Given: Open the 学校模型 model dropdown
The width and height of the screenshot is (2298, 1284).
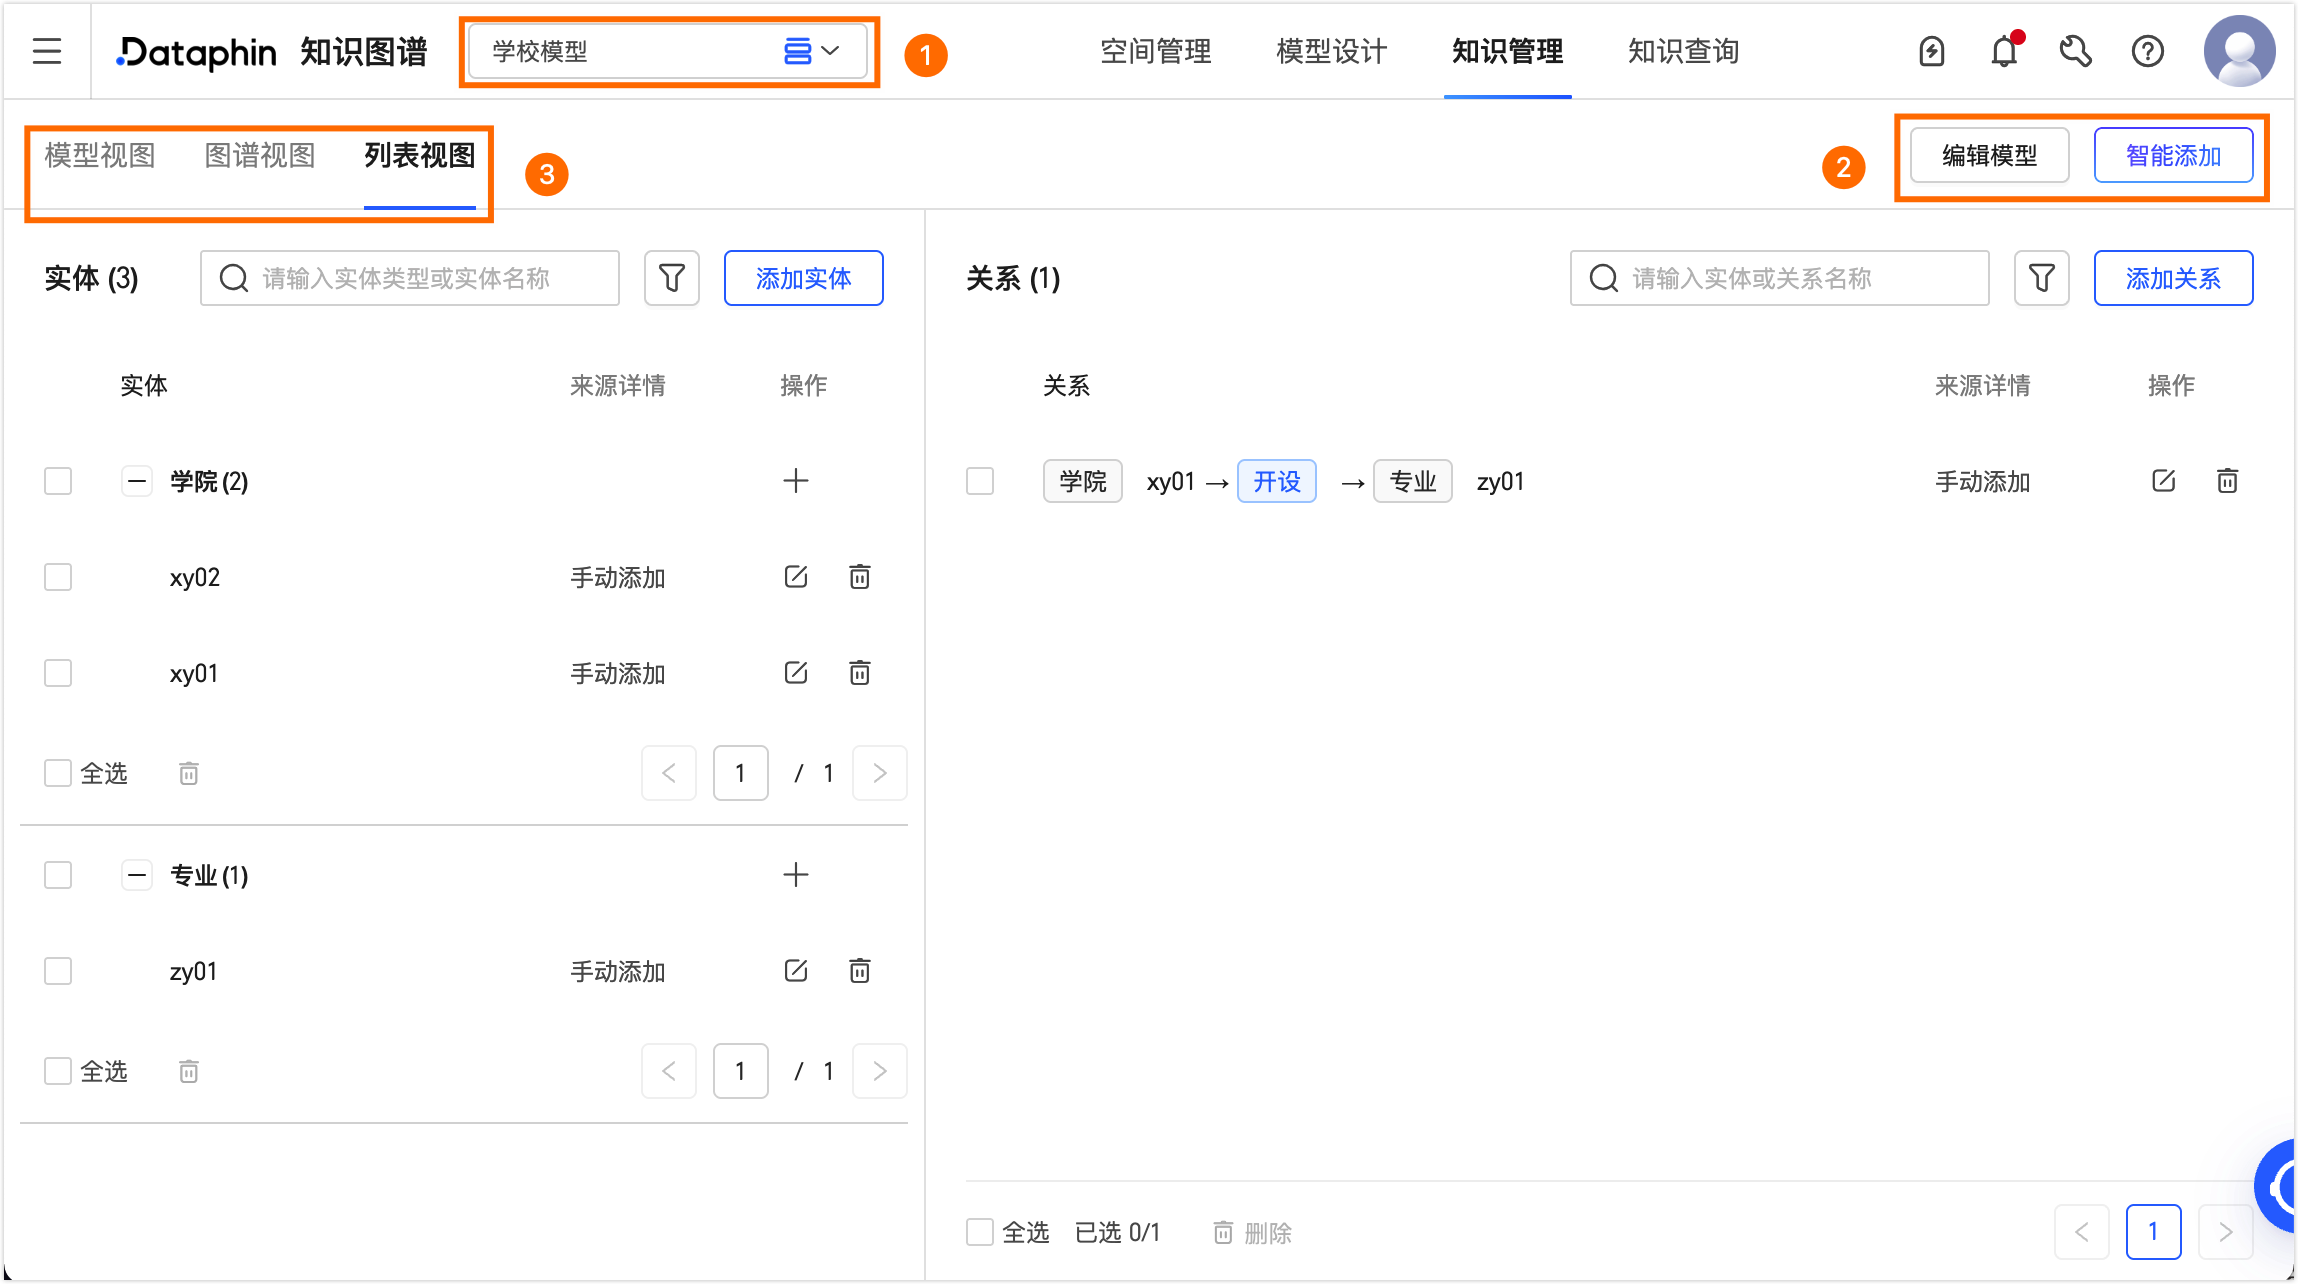Looking at the screenshot, I should pyautogui.click(x=668, y=51).
